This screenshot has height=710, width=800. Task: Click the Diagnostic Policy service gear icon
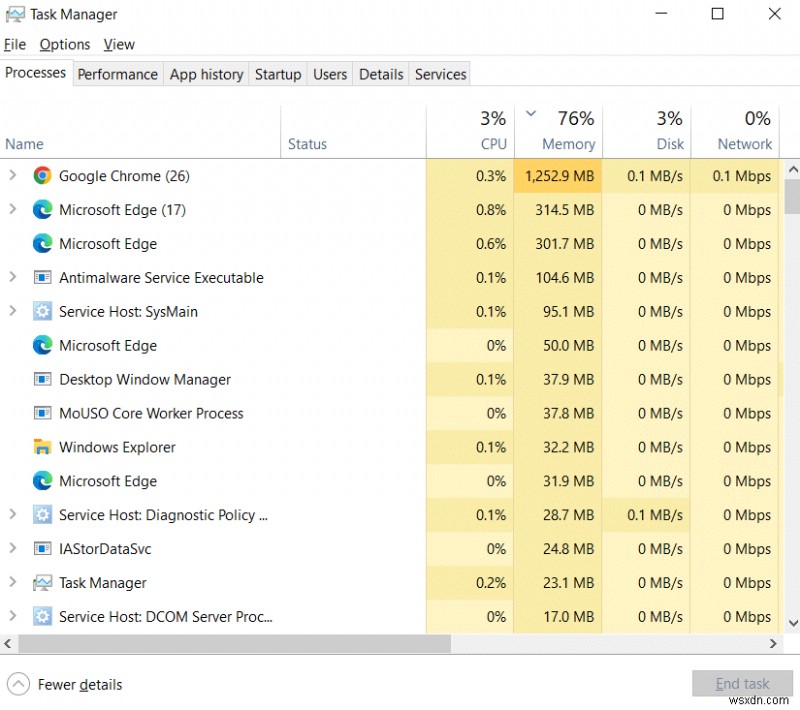[x=42, y=515]
